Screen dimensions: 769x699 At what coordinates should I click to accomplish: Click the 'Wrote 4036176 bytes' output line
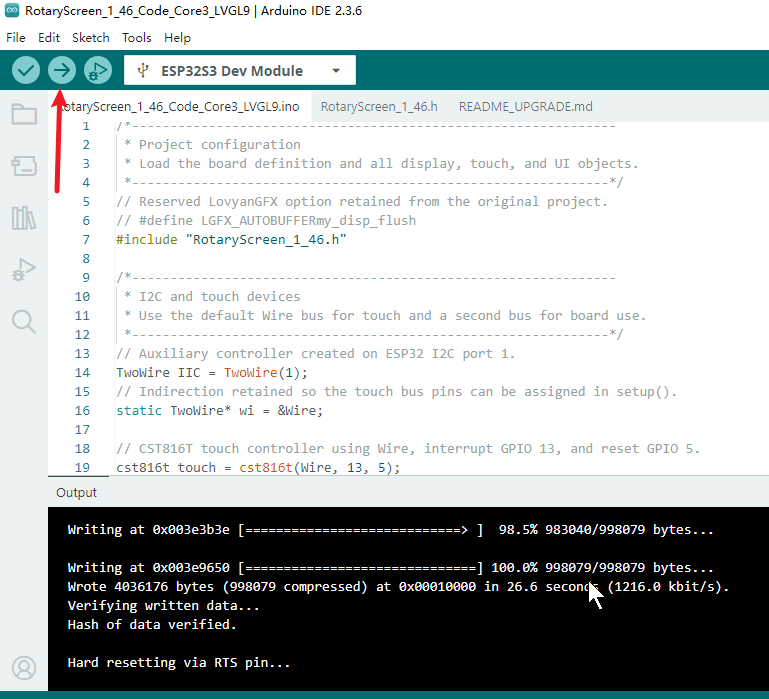click(398, 587)
